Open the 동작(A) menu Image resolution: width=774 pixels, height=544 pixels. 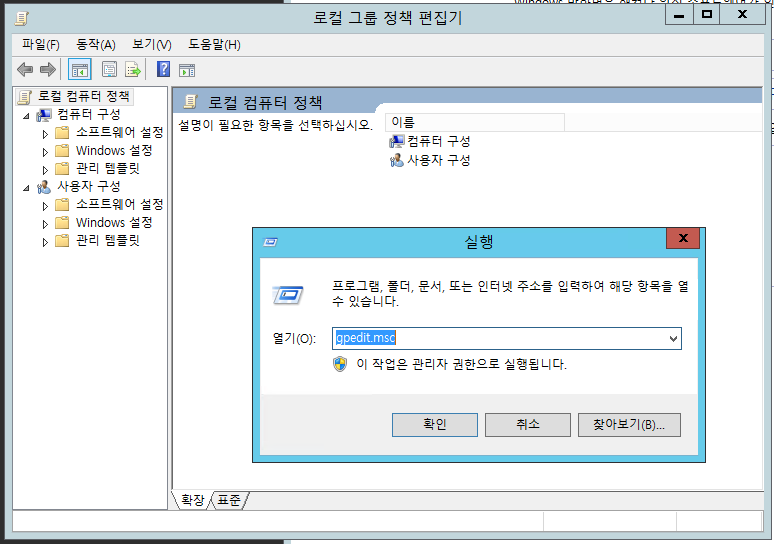click(96, 45)
